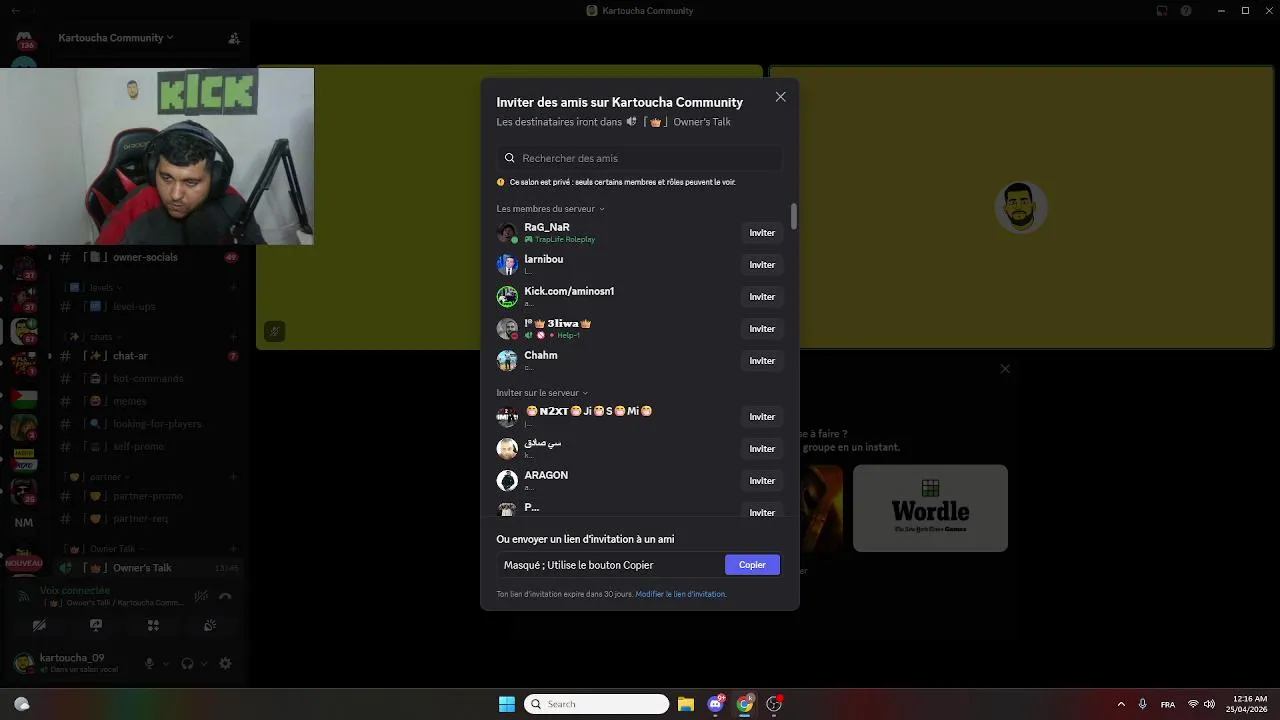Image resolution: width=1280 pixels, height=720 pixels.
Task: Open the Wordle activity card
Action: (x=930, y=508)
